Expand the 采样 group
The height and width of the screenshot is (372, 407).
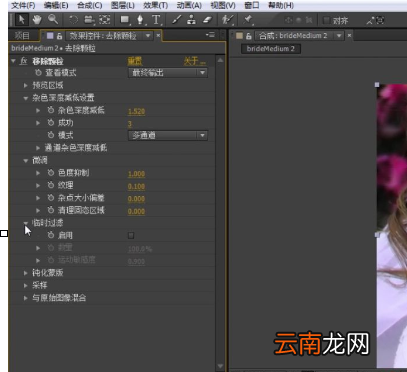pos(26,285)
